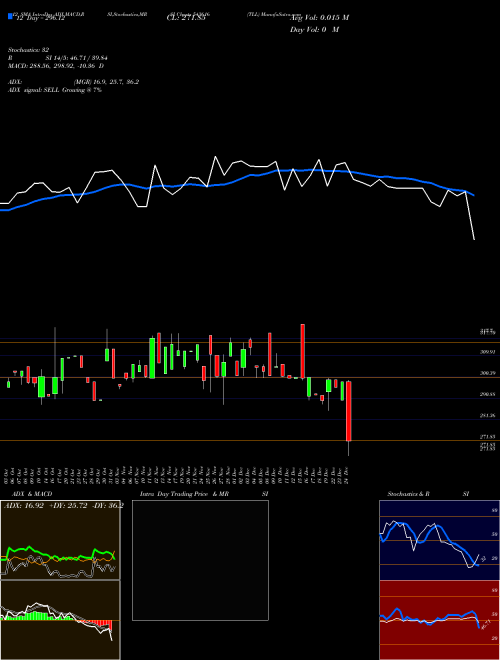500x660 pixels.
Task: Select the last long red candlestick
Action: click(348, 411)
